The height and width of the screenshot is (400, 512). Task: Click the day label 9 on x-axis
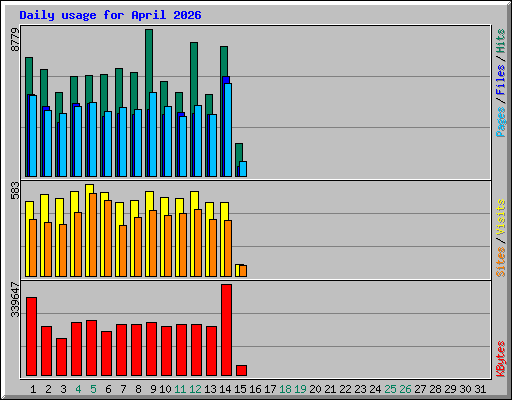pyautogui.click(x=153, y=389)
